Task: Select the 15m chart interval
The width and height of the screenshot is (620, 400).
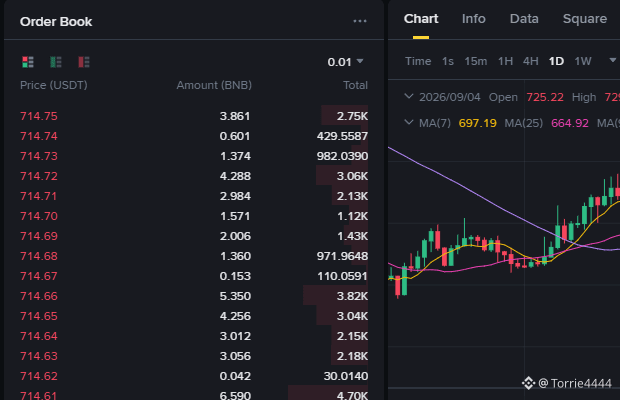Action: point(476,61)
